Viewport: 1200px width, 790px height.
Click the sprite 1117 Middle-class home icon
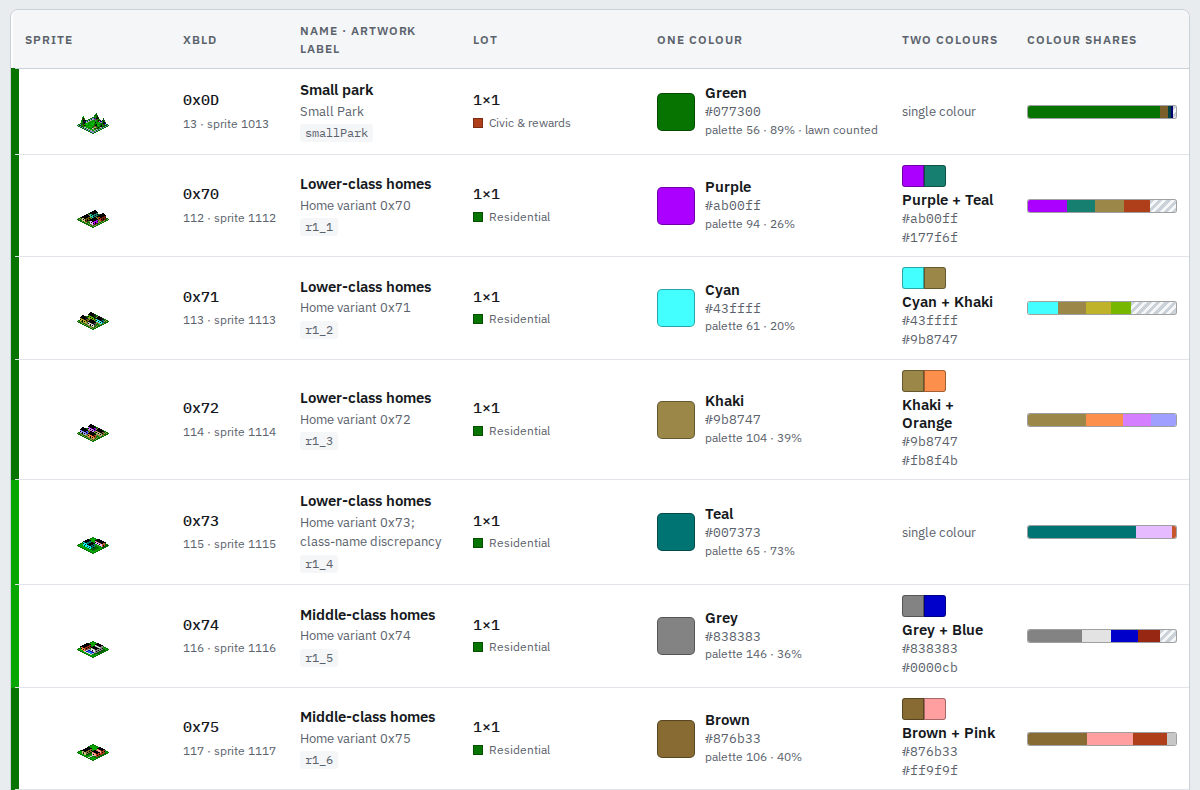(x=93, y=751)
